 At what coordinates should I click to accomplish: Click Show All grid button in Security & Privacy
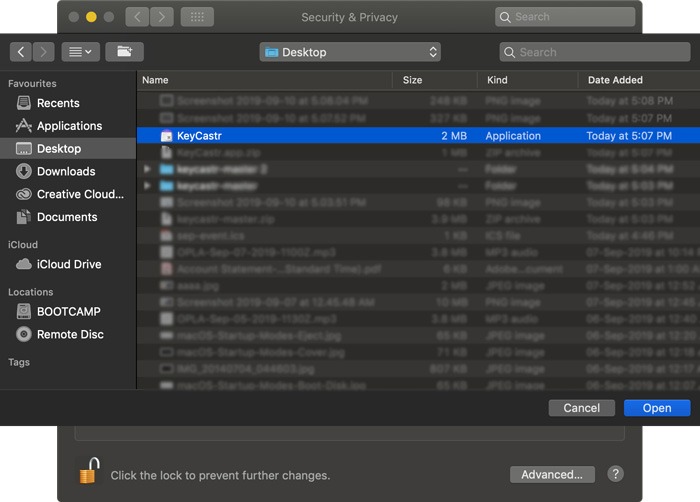(x=197, y=17)
